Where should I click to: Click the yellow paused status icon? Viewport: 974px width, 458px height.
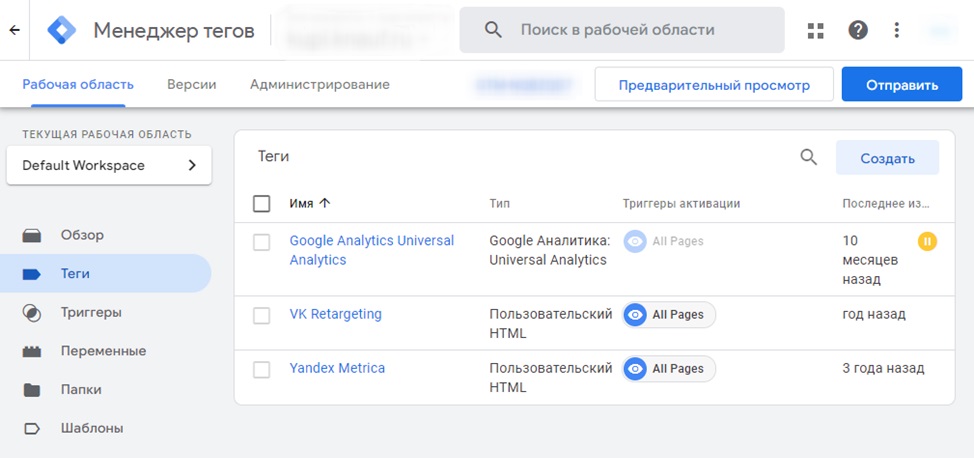[x=927, y=241]
